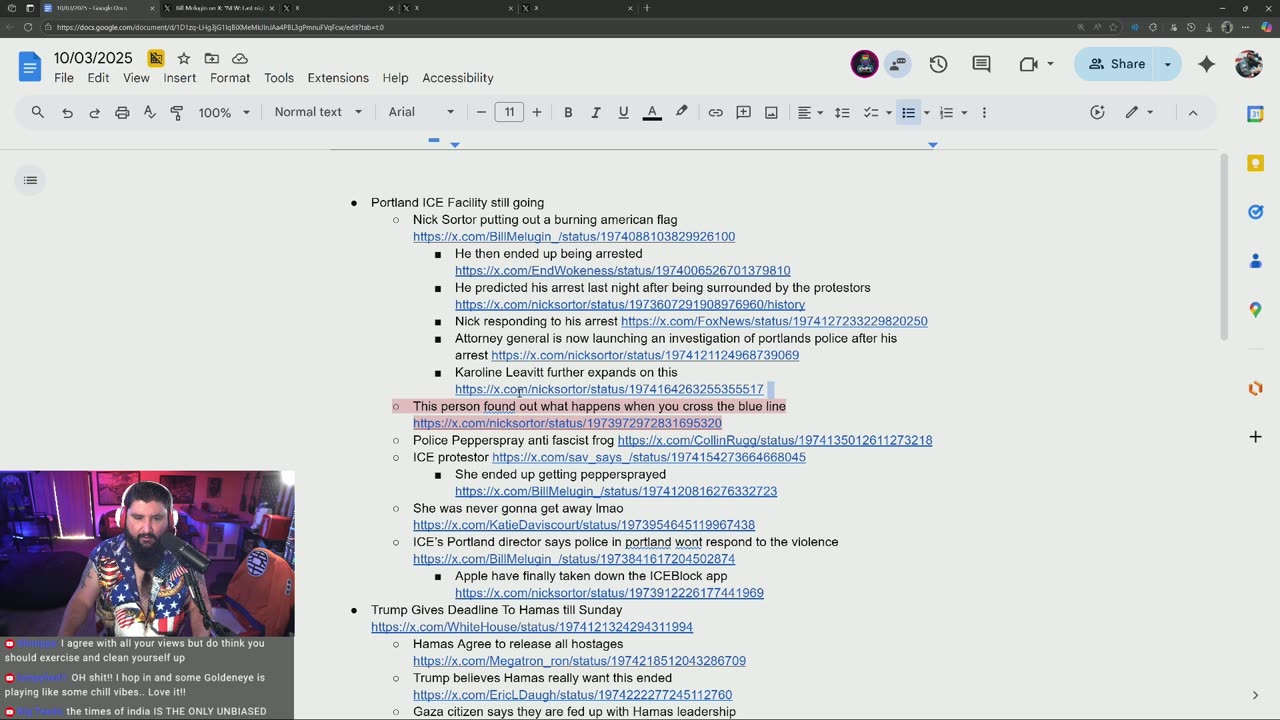Viewport: 1280px width, 720px height.
Task: Open the 100% zoom dropdown
Action: coord(223,113)
